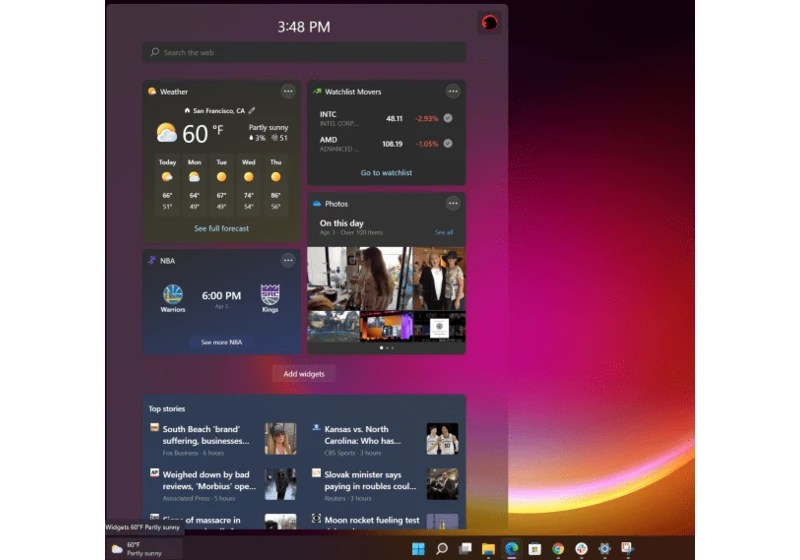Open NBA widget more options menu
800x560 pixels.
pyautogui.click(x=288, y=261)
